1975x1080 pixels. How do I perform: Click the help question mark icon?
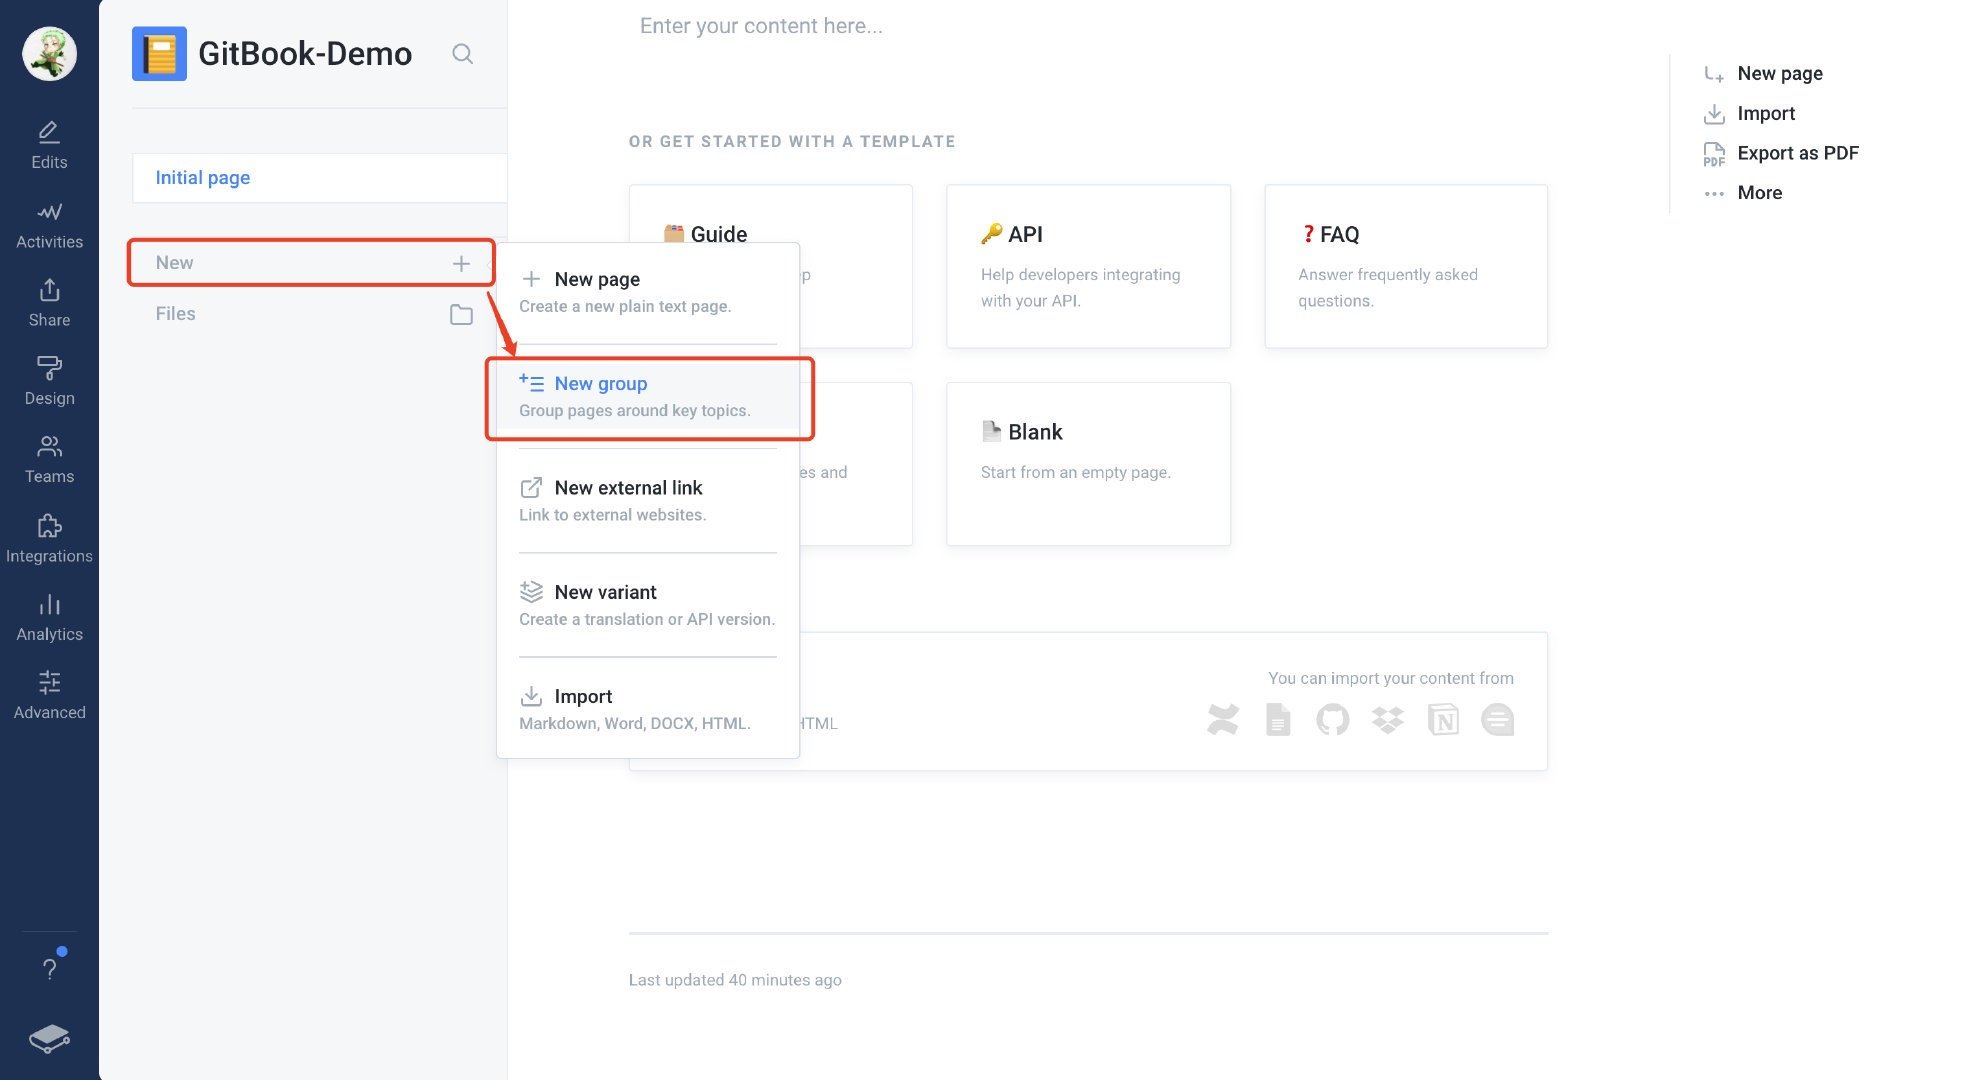coord(49,968)
